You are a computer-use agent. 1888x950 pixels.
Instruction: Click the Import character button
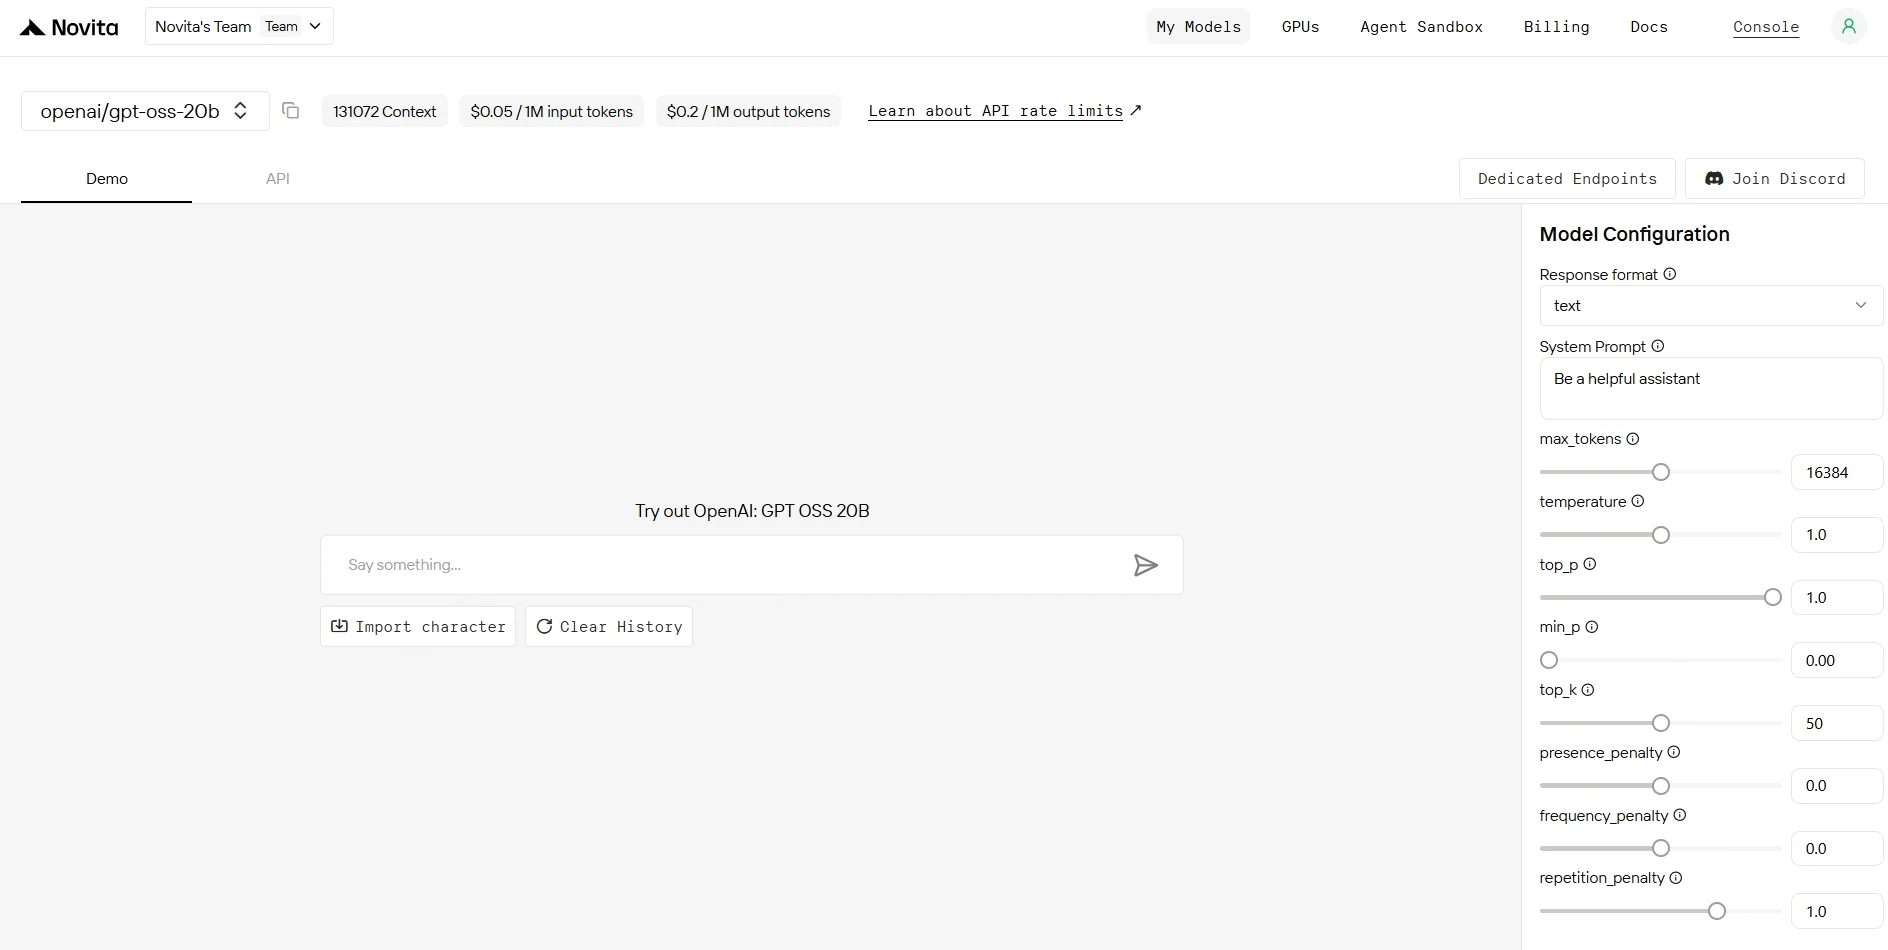click(x=418, y=627)
